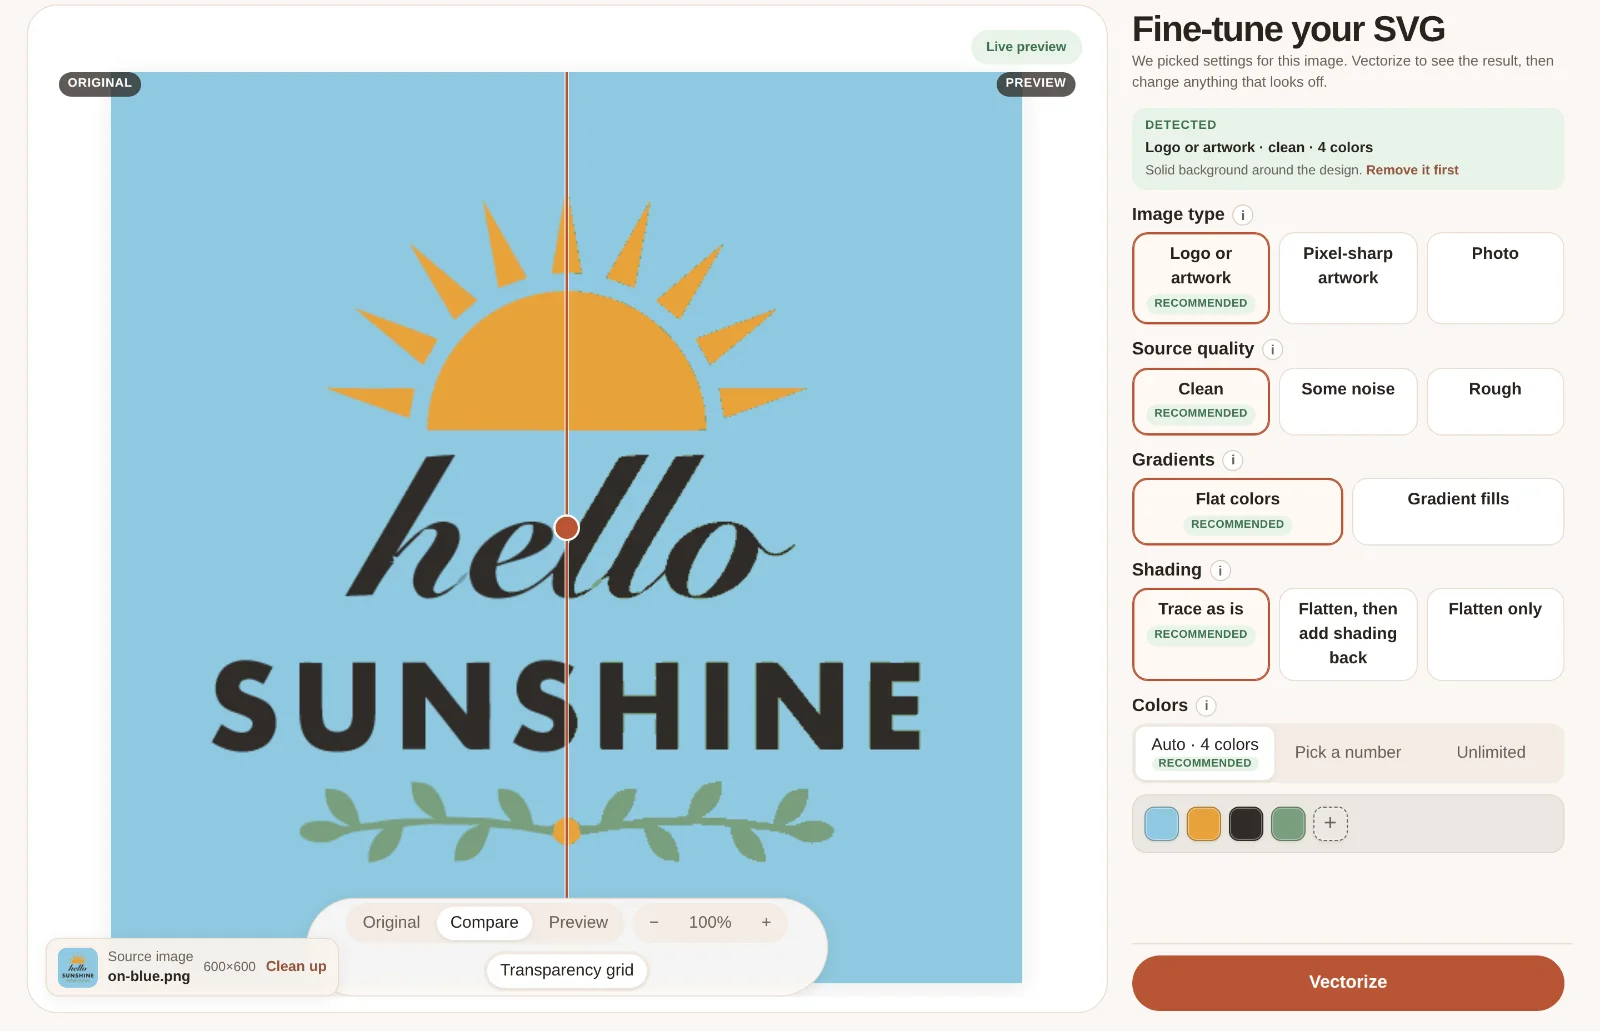Select Flat colors gradient option
The width and height of the screenshot is (1600, 1031).
(x=1237, y=511)
